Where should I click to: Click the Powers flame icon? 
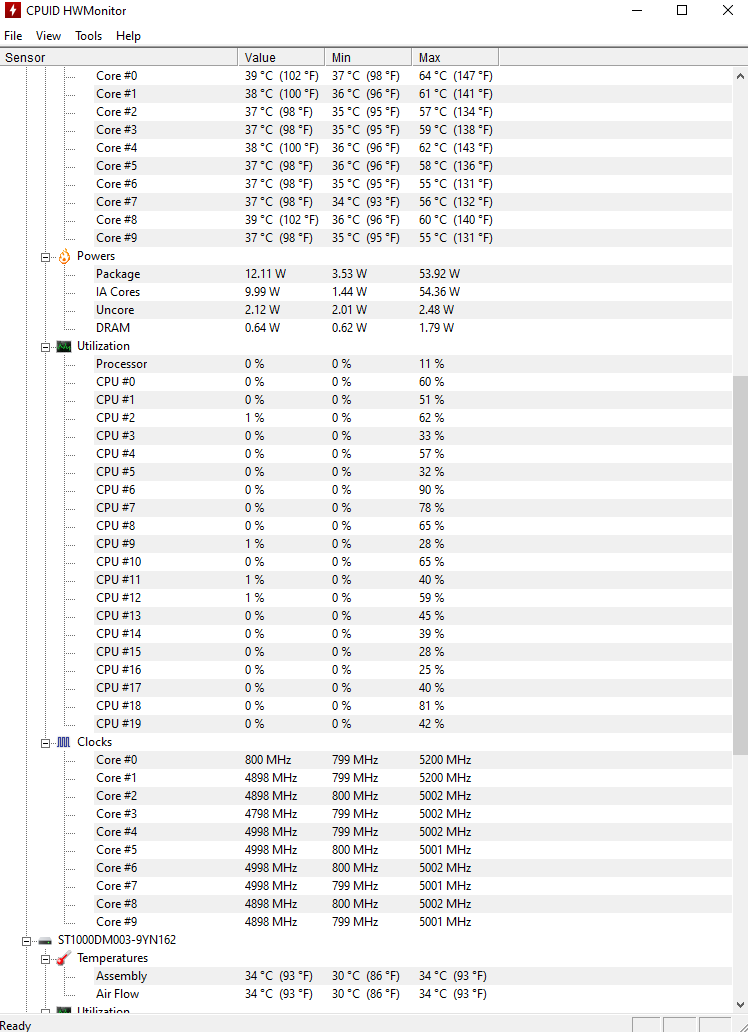[x=64, y=257]
